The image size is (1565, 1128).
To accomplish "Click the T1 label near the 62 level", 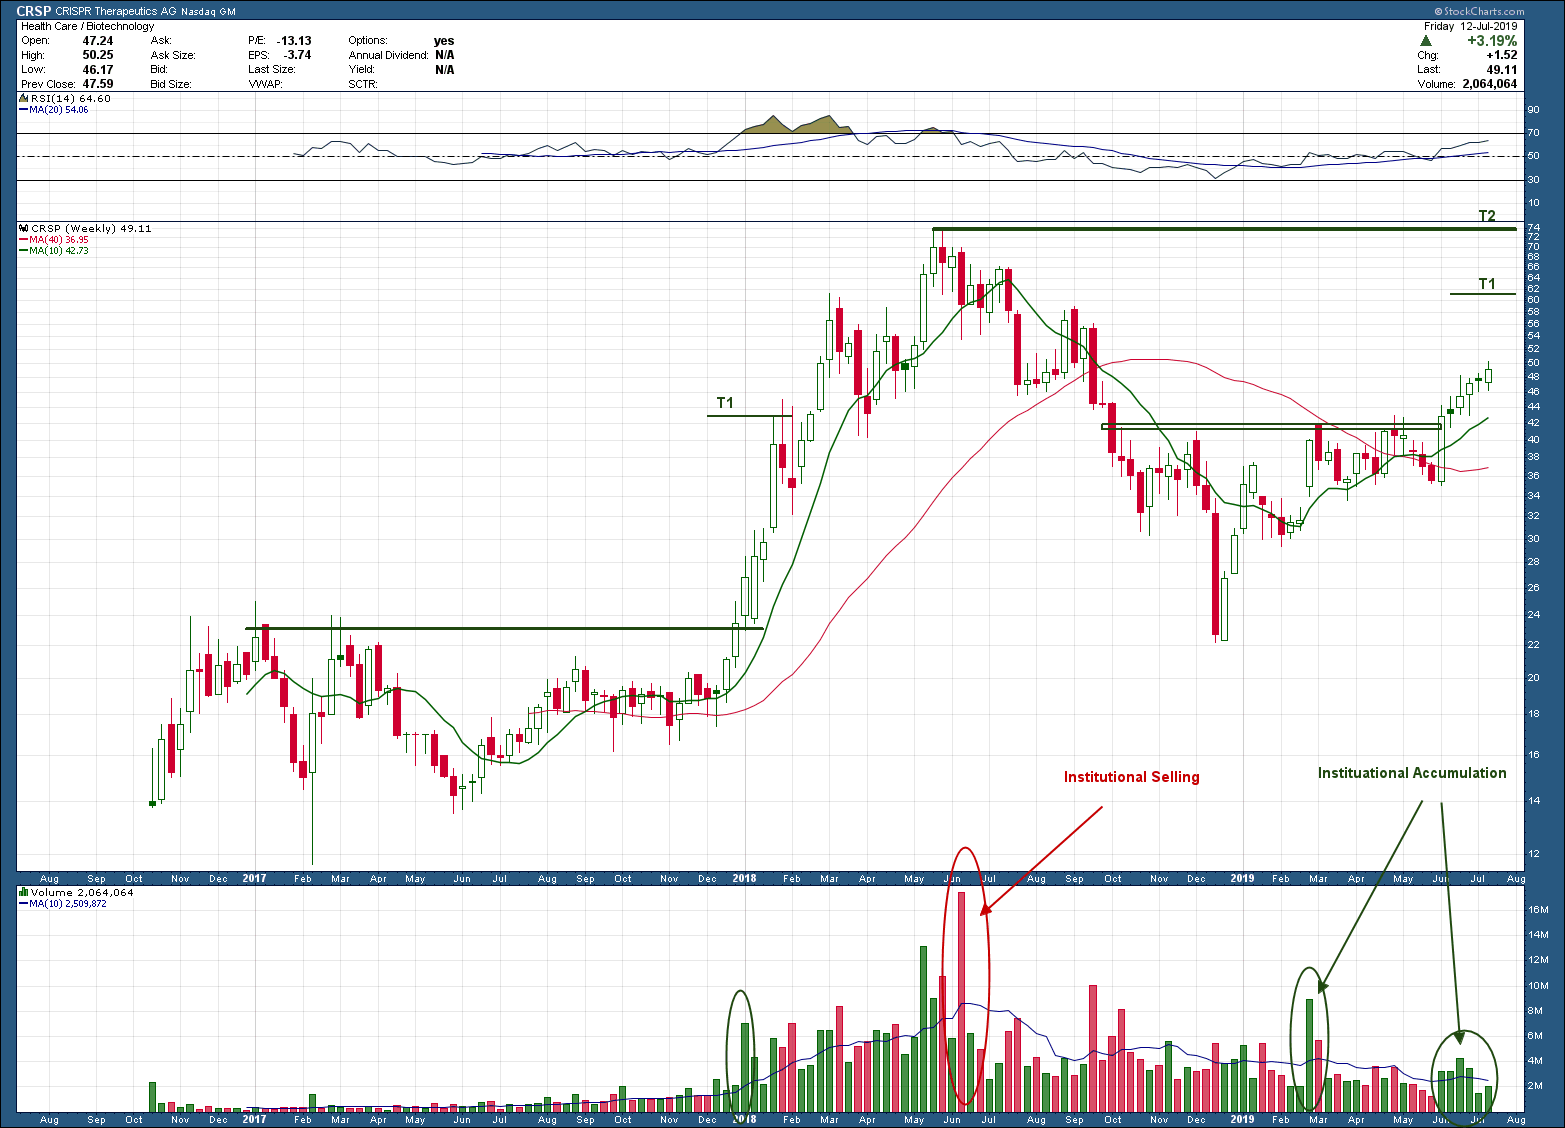I will tap(1487, 284).
